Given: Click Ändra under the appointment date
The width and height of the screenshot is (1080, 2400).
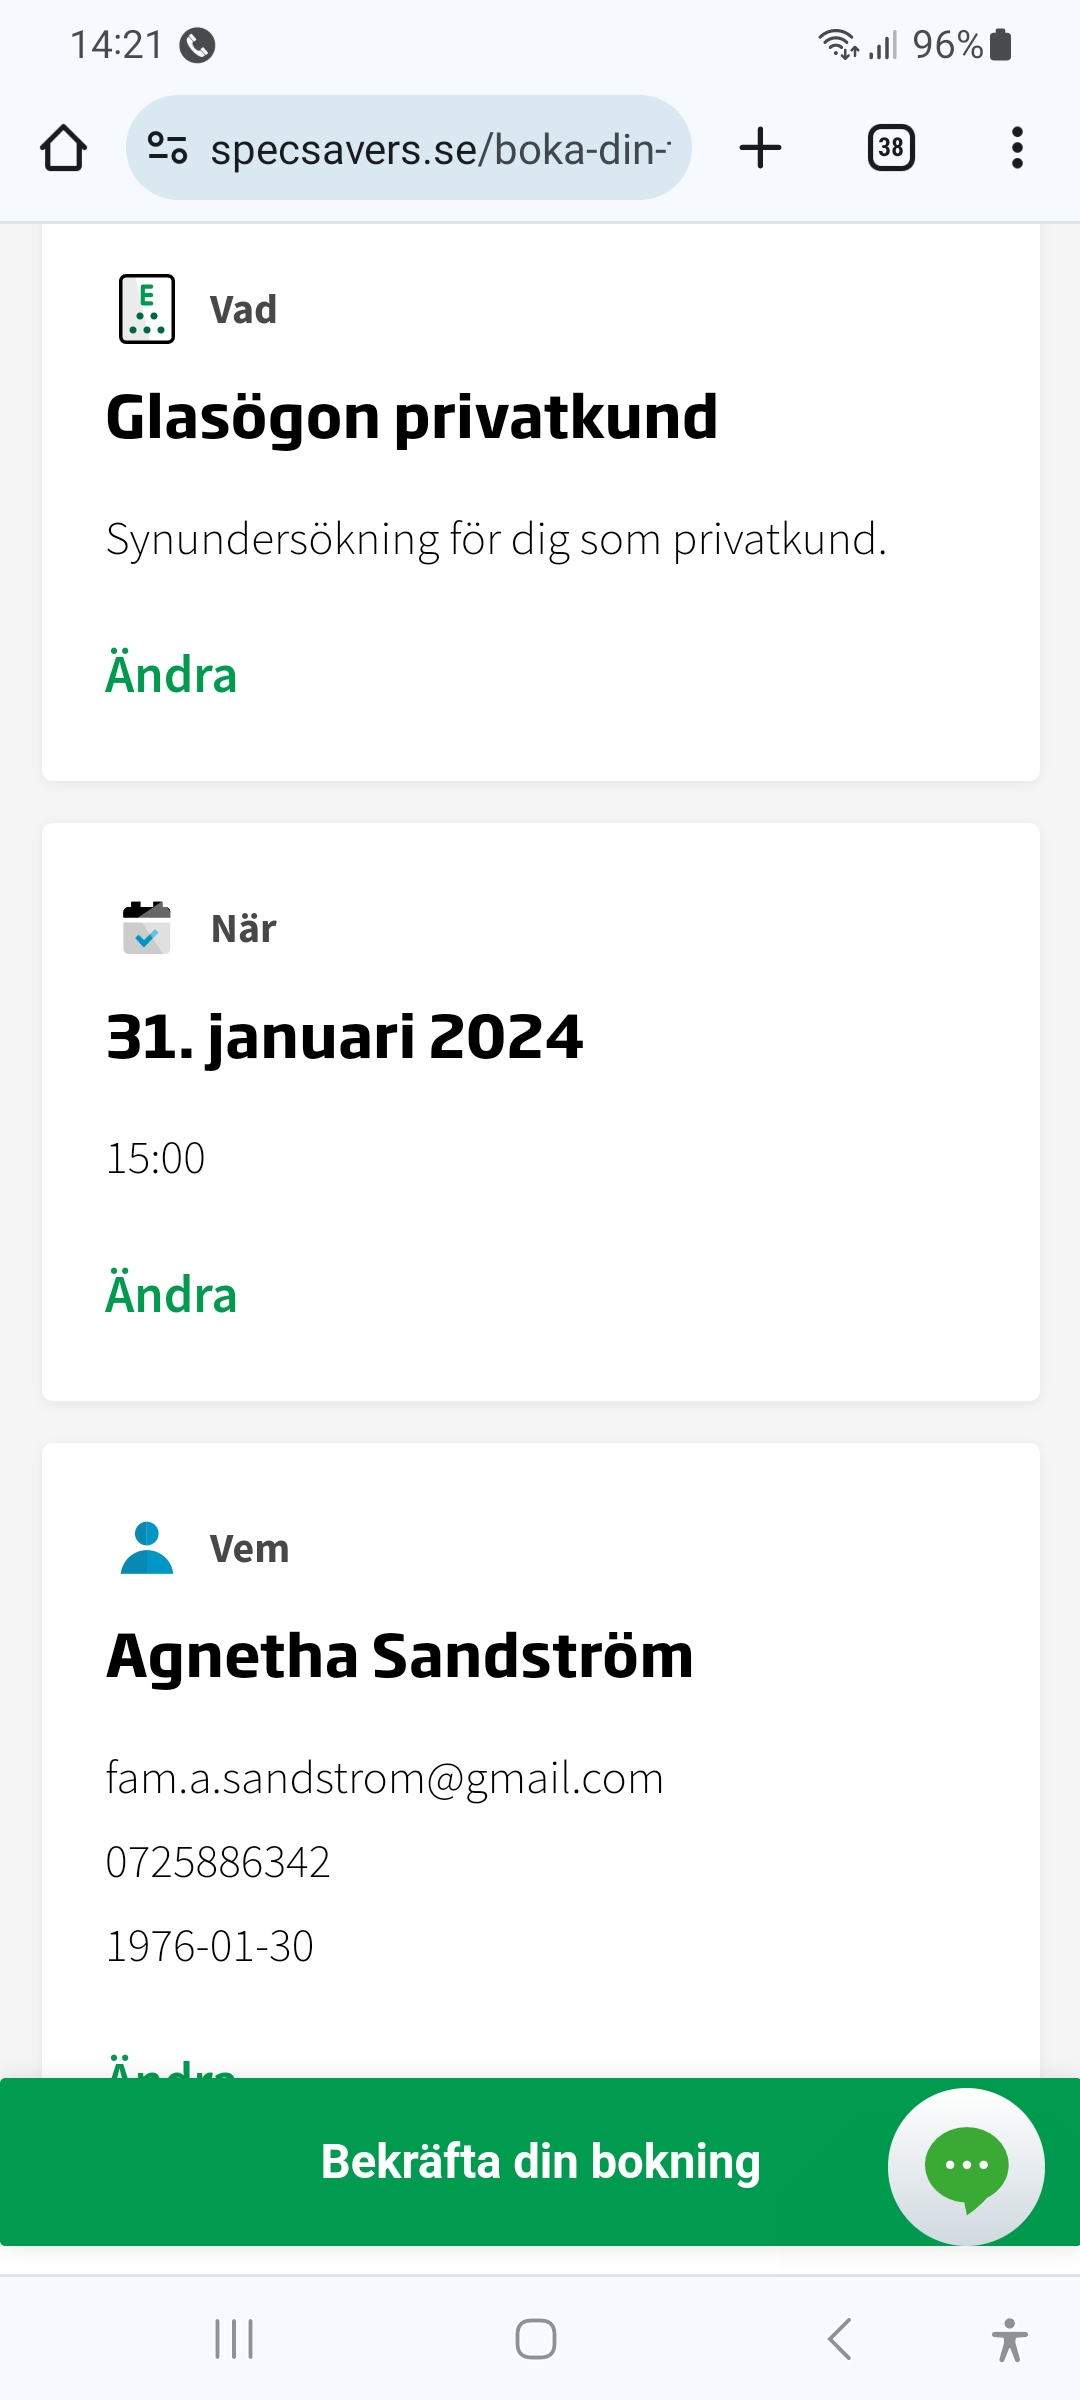Looking at the screenshot, I should (x=171, y=1294).
